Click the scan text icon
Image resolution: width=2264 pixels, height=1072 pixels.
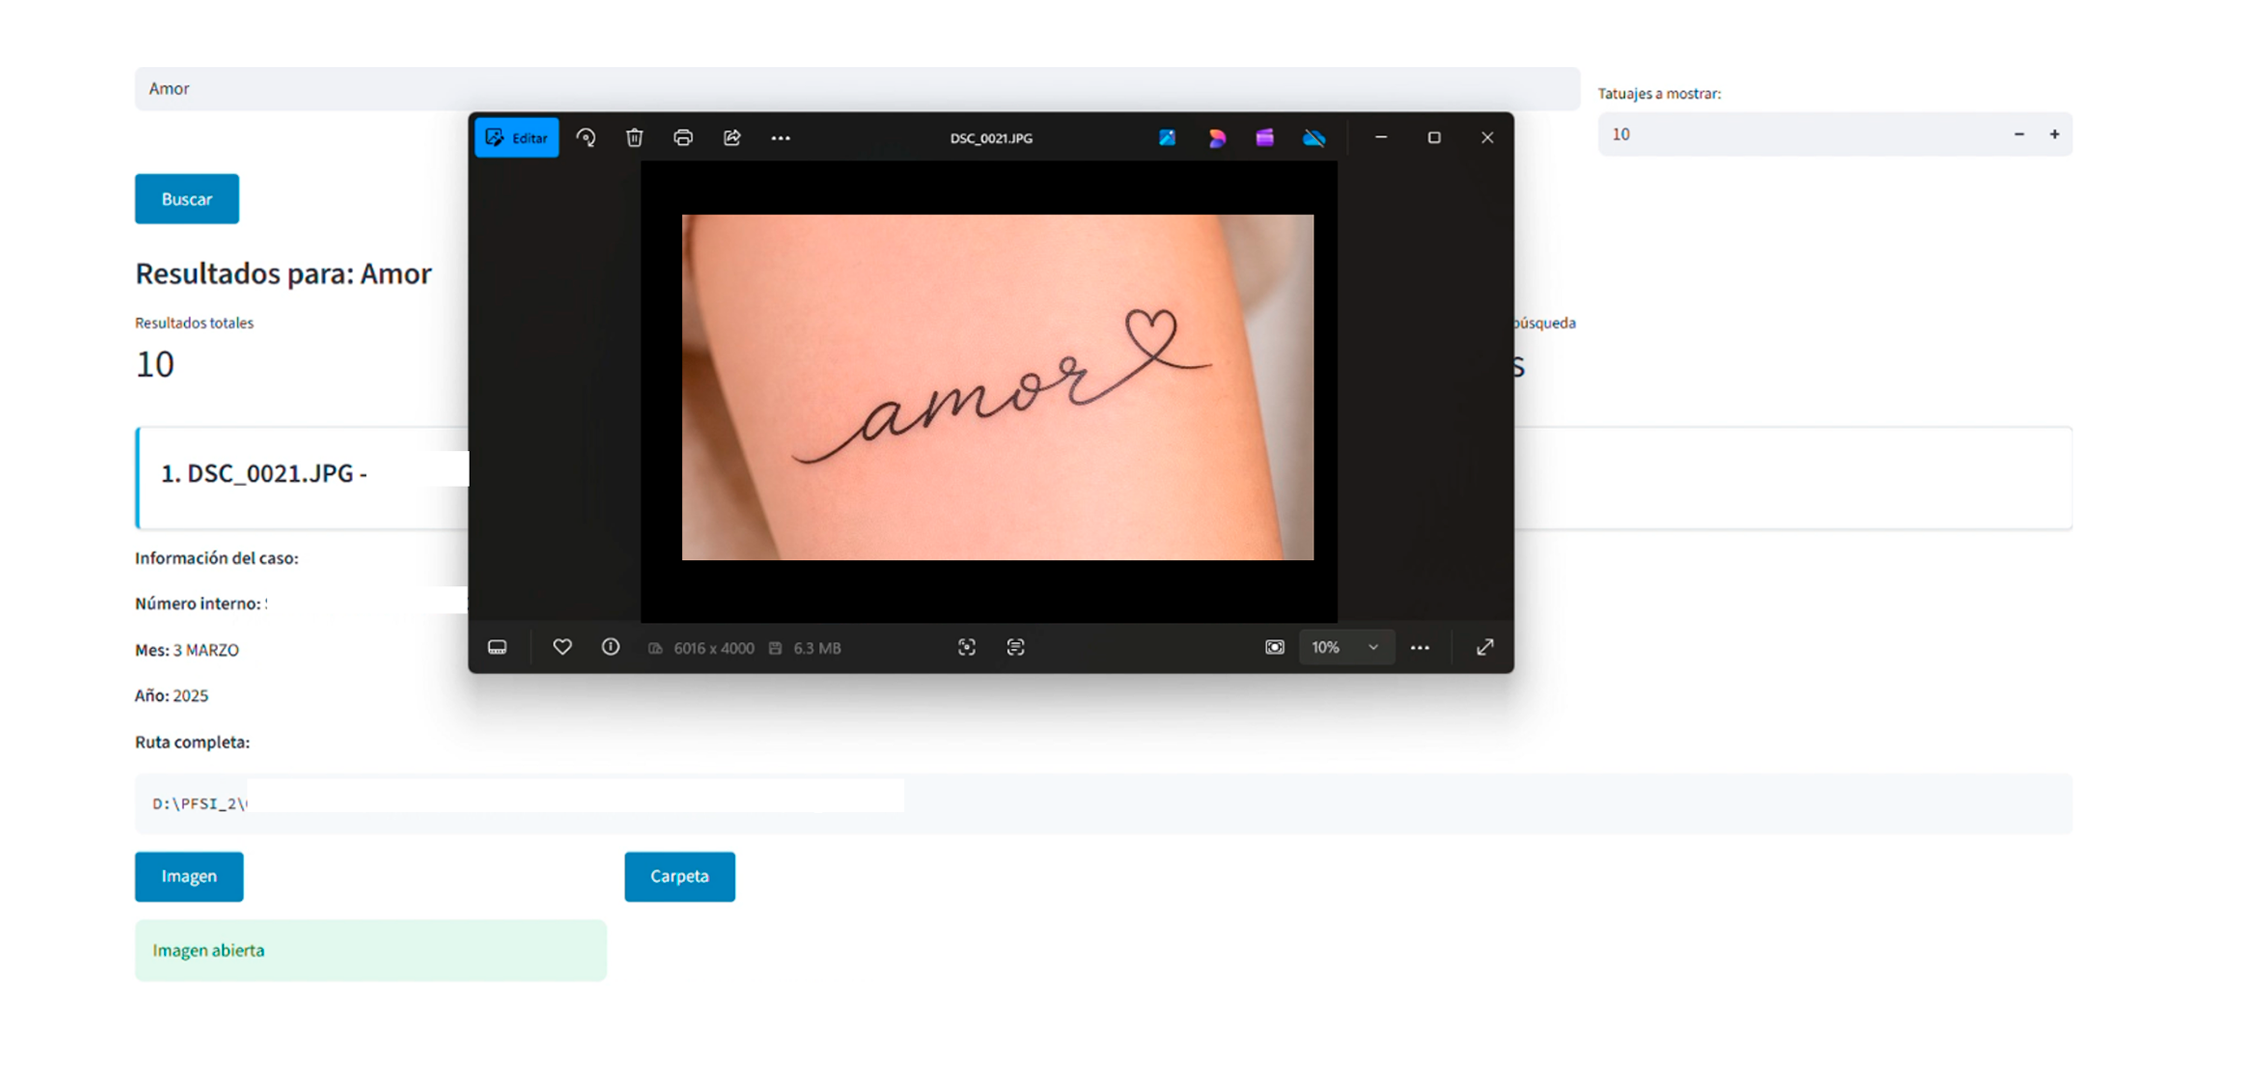click(x=1016, y=647)
